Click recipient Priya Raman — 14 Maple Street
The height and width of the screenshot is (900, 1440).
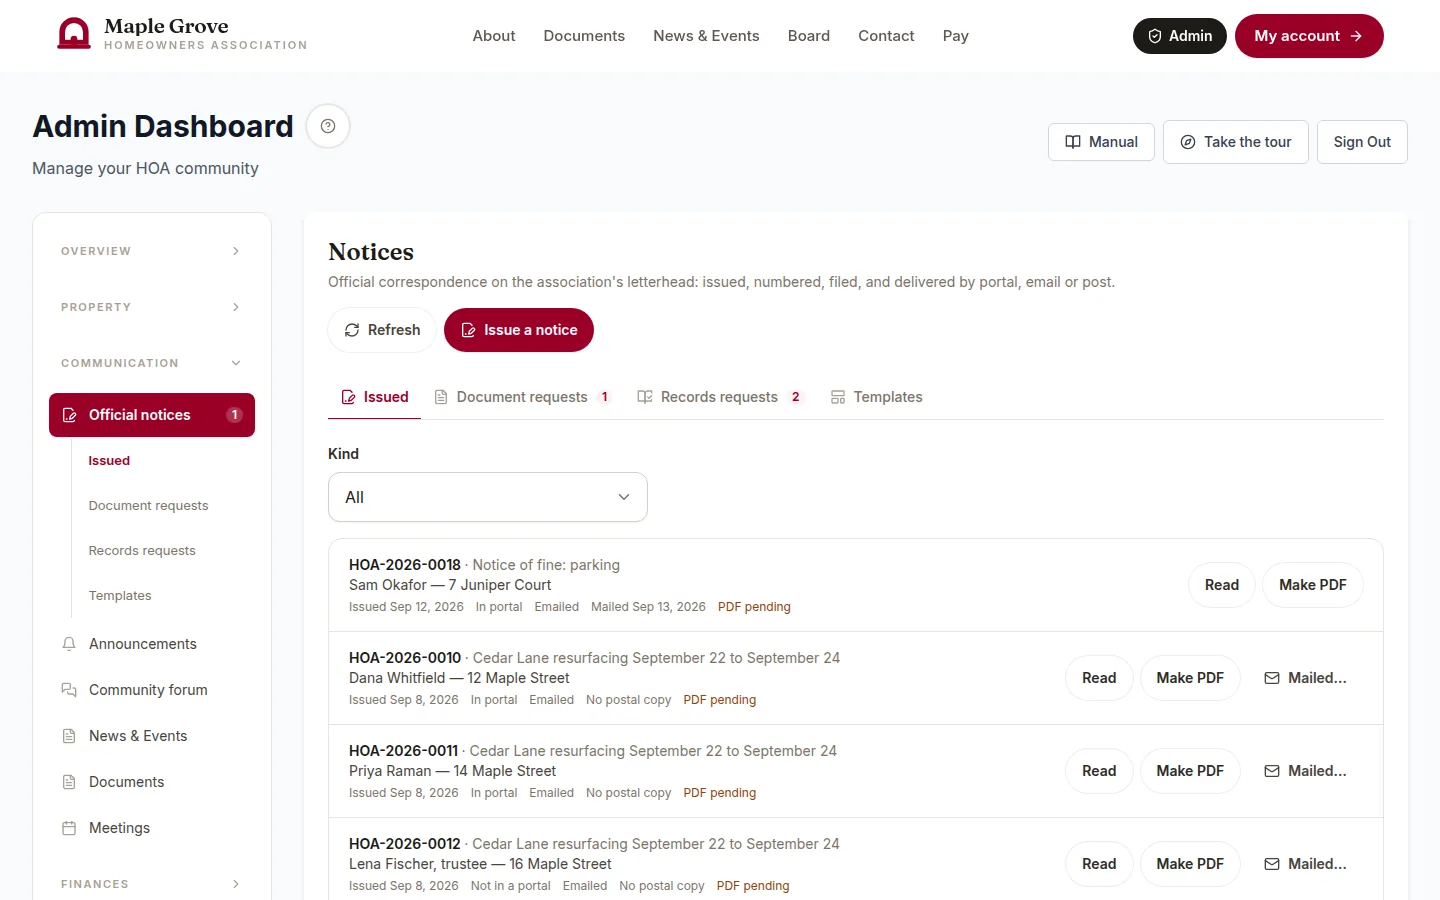(x=452, y=771)
